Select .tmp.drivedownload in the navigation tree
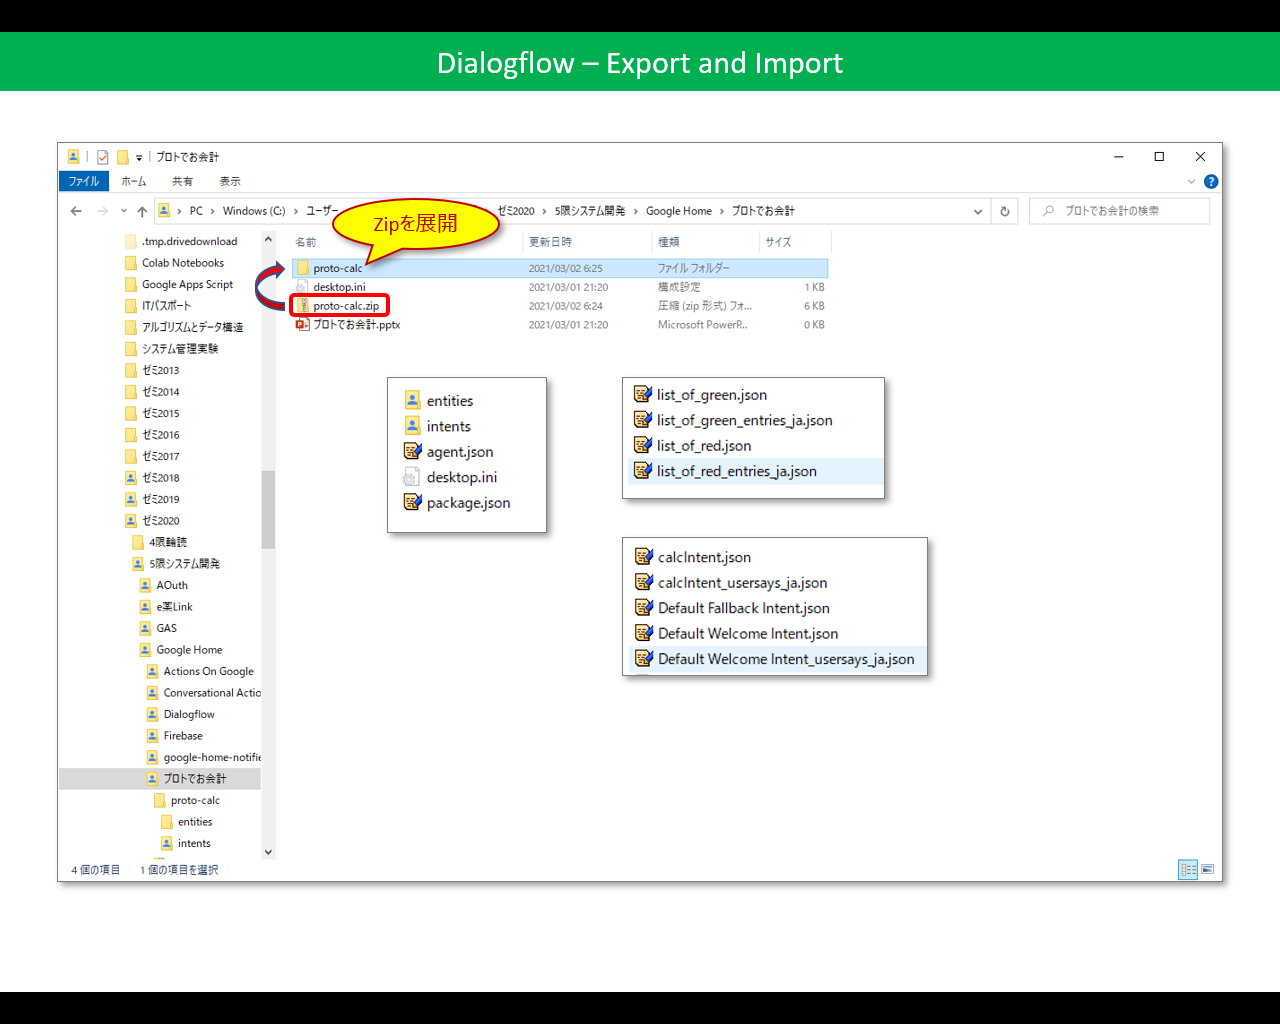Viewport: 1280px width, 1024px height. point(189,241)
